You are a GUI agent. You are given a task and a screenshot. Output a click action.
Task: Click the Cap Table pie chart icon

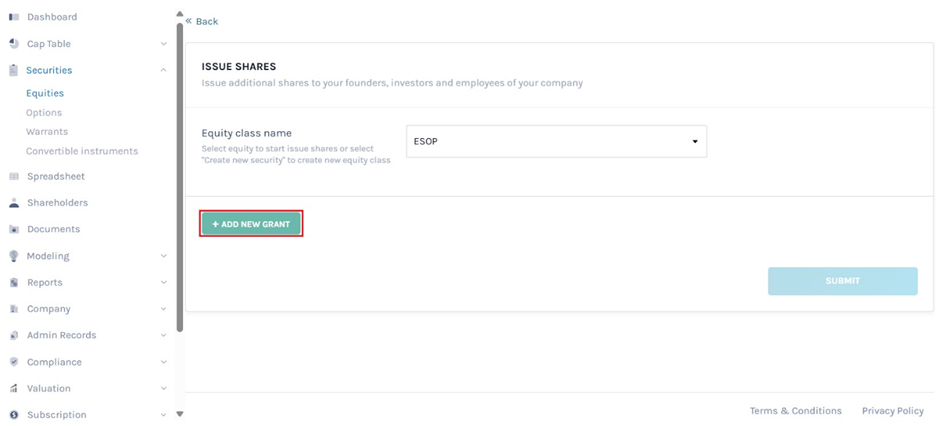coord(14,44)
